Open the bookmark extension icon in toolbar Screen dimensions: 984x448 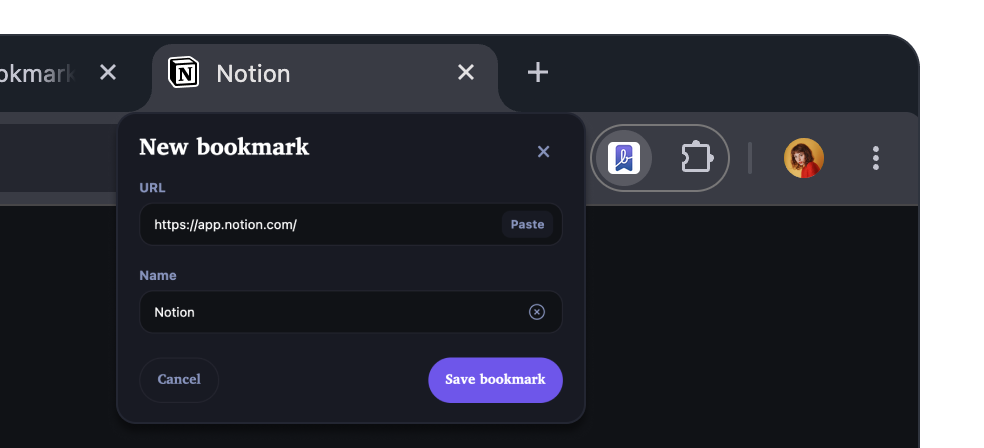point(624,158)
